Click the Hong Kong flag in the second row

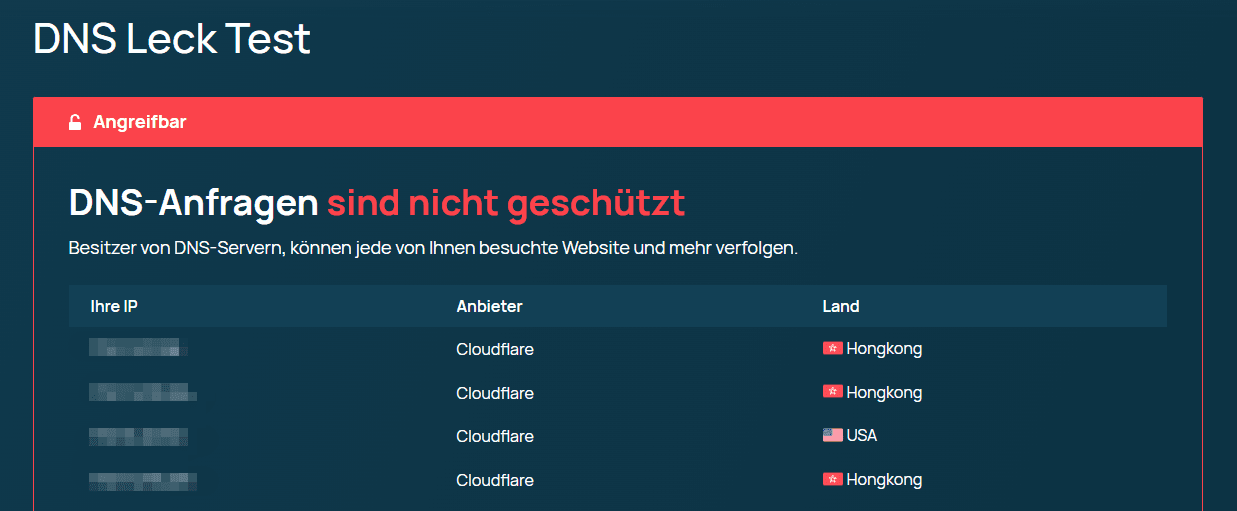point(832,393)
